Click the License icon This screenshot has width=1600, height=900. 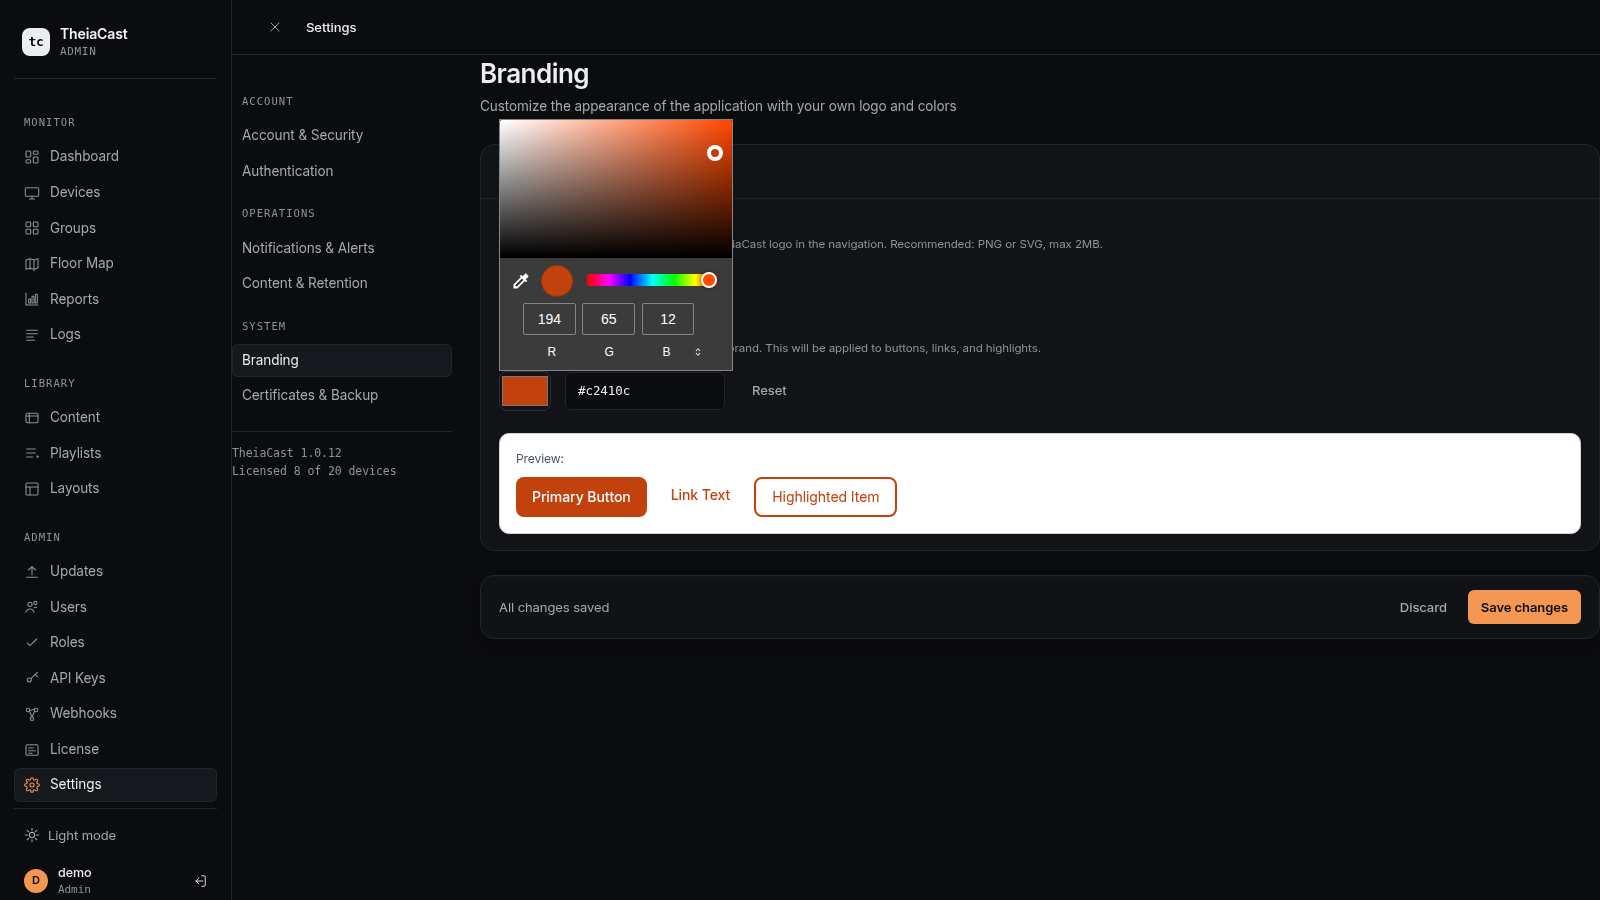click(32, 749)
